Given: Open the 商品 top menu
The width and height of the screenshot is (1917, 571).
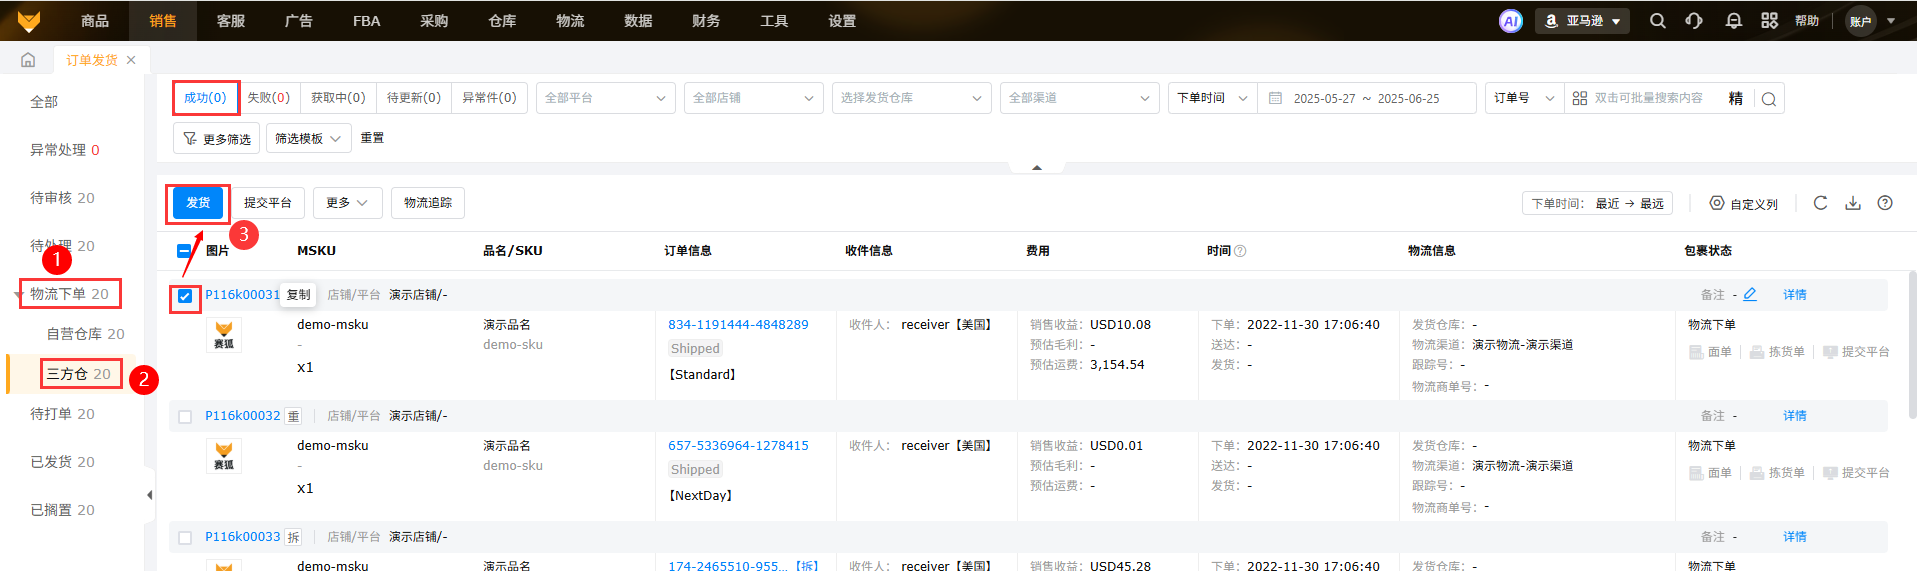Looking at the screenshot, I should point(95,21).
